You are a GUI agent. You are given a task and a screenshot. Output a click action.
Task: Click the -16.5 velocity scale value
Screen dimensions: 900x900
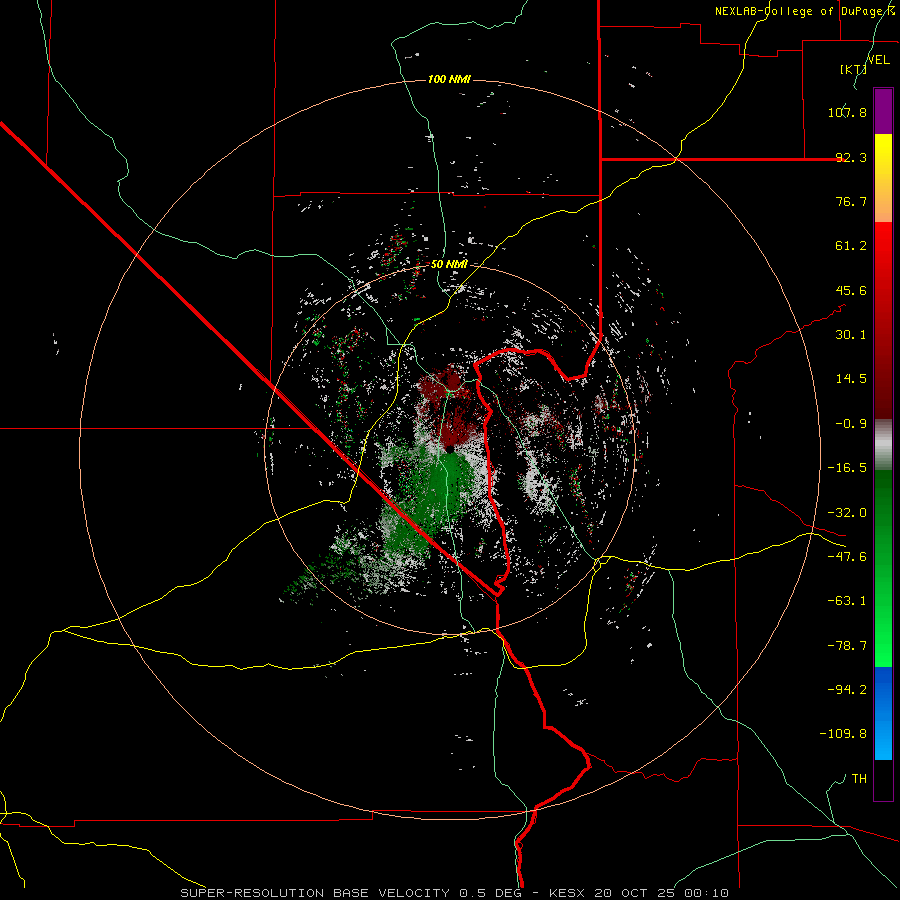click(x=847, y=468)
